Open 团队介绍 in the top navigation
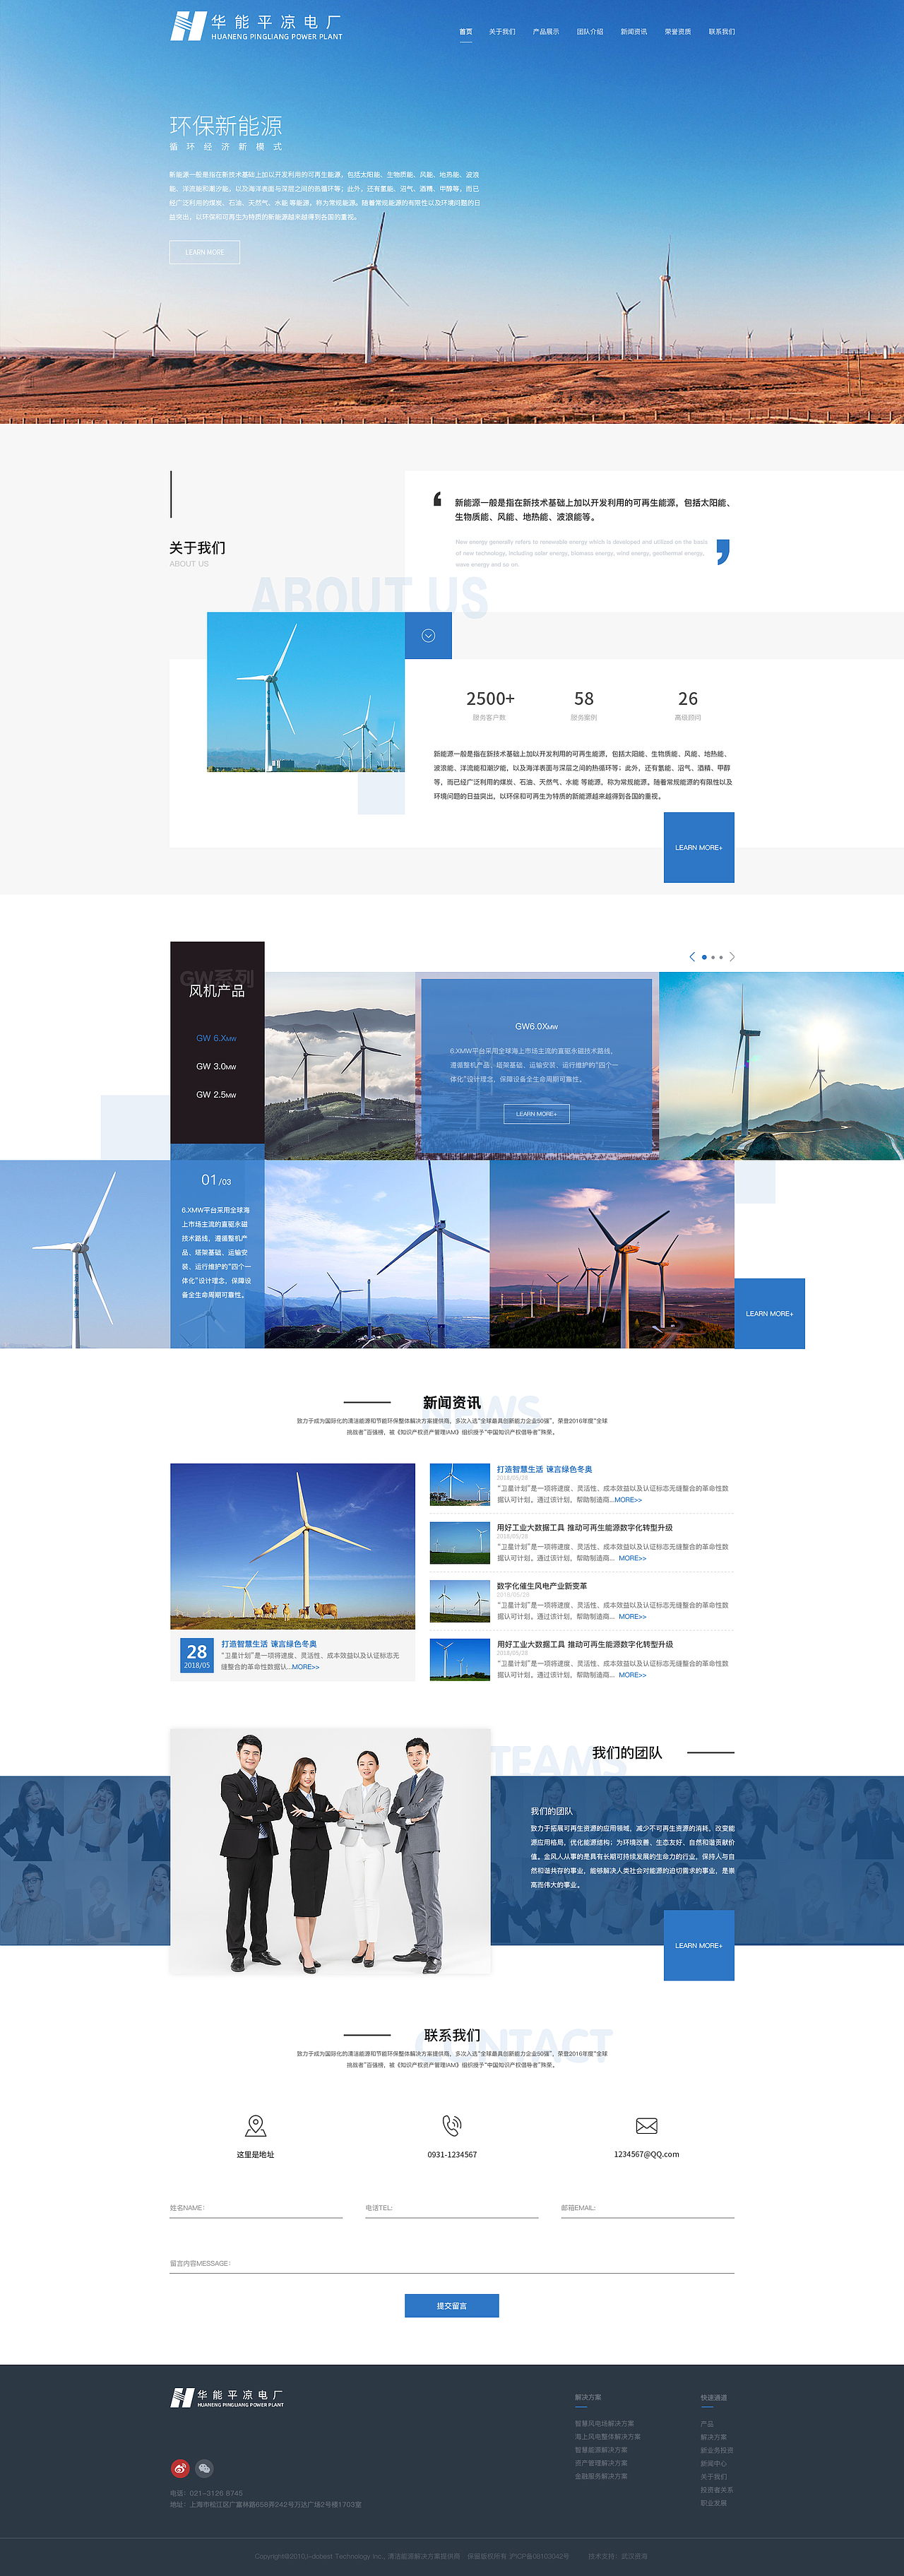This screenshot has height=2576, width=904. pos(590,32)
